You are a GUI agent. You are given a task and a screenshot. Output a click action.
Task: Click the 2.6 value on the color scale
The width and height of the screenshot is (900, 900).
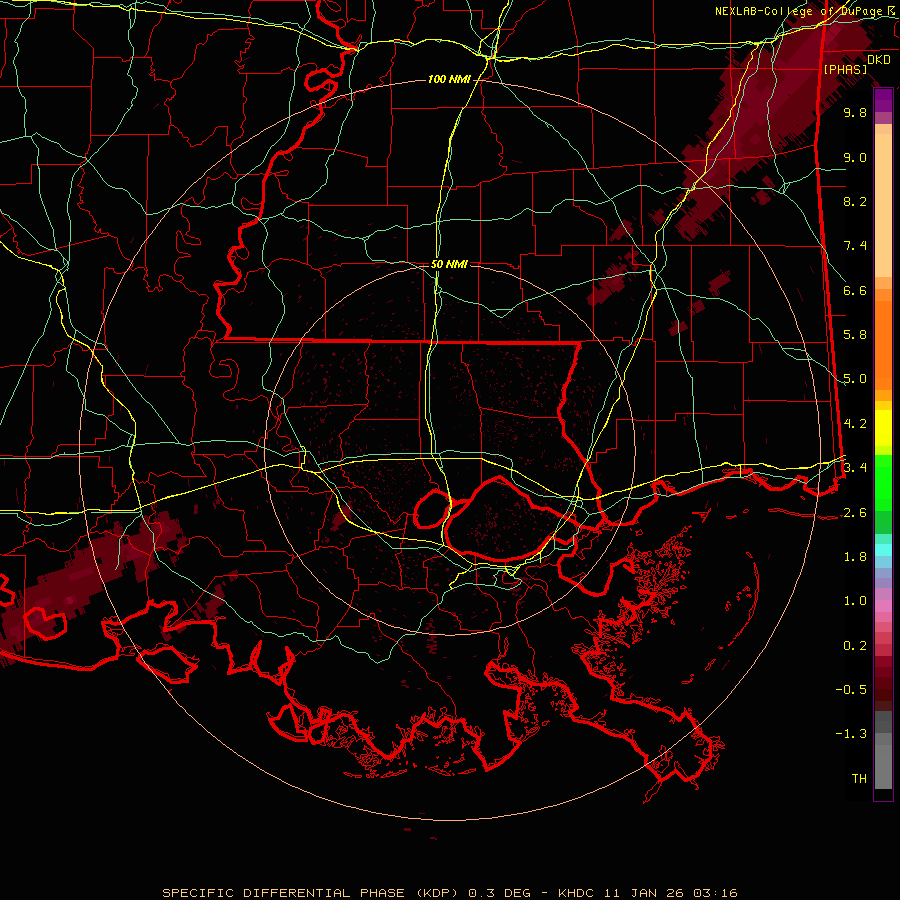pyautogui.click(x=855, y=513)
